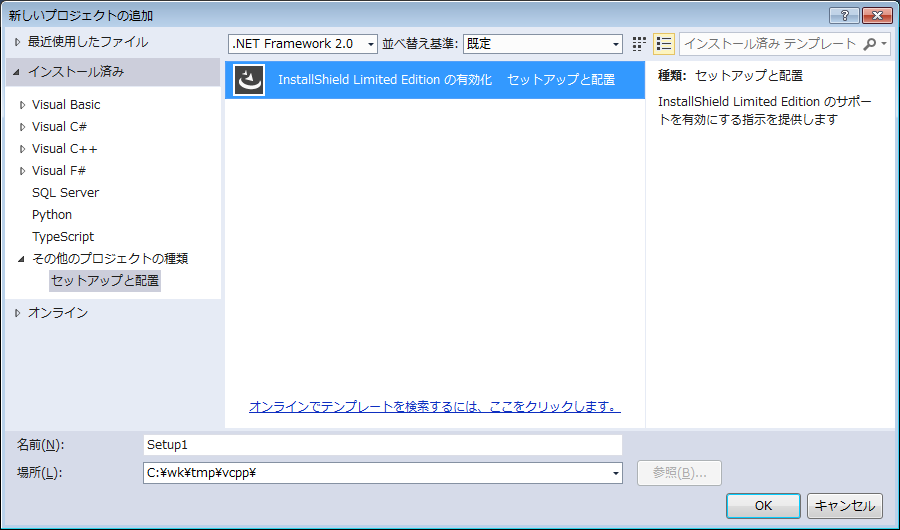Open the 場所 location dropdown arrow

615,474
